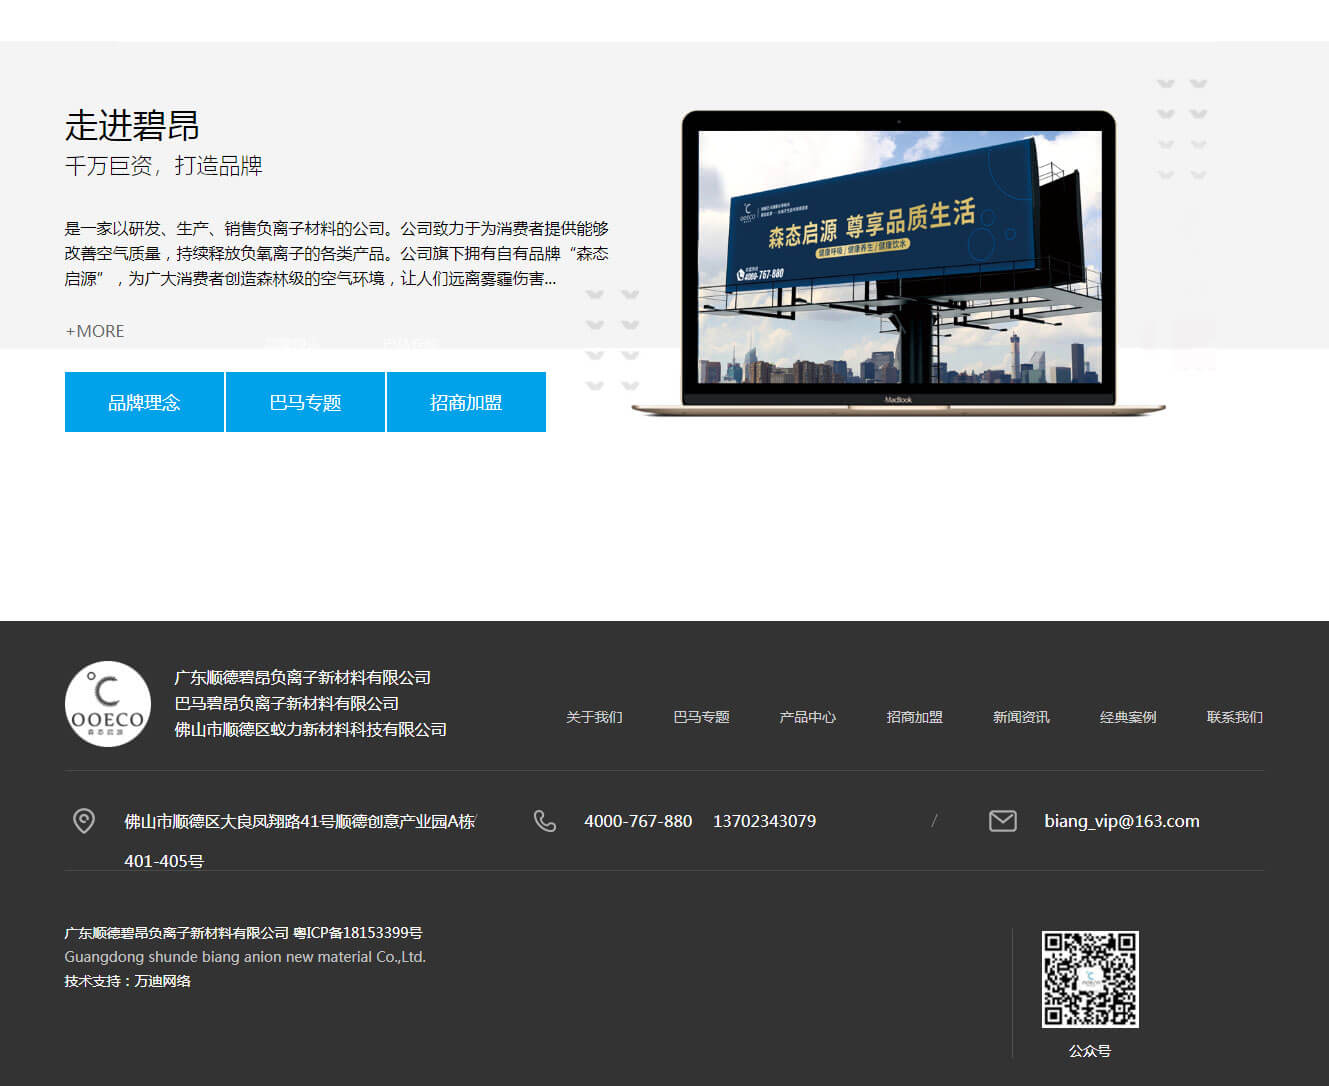1329x1086 pixels.
Task: Click the email envelope icon
Action: (x=1002, y=821)
